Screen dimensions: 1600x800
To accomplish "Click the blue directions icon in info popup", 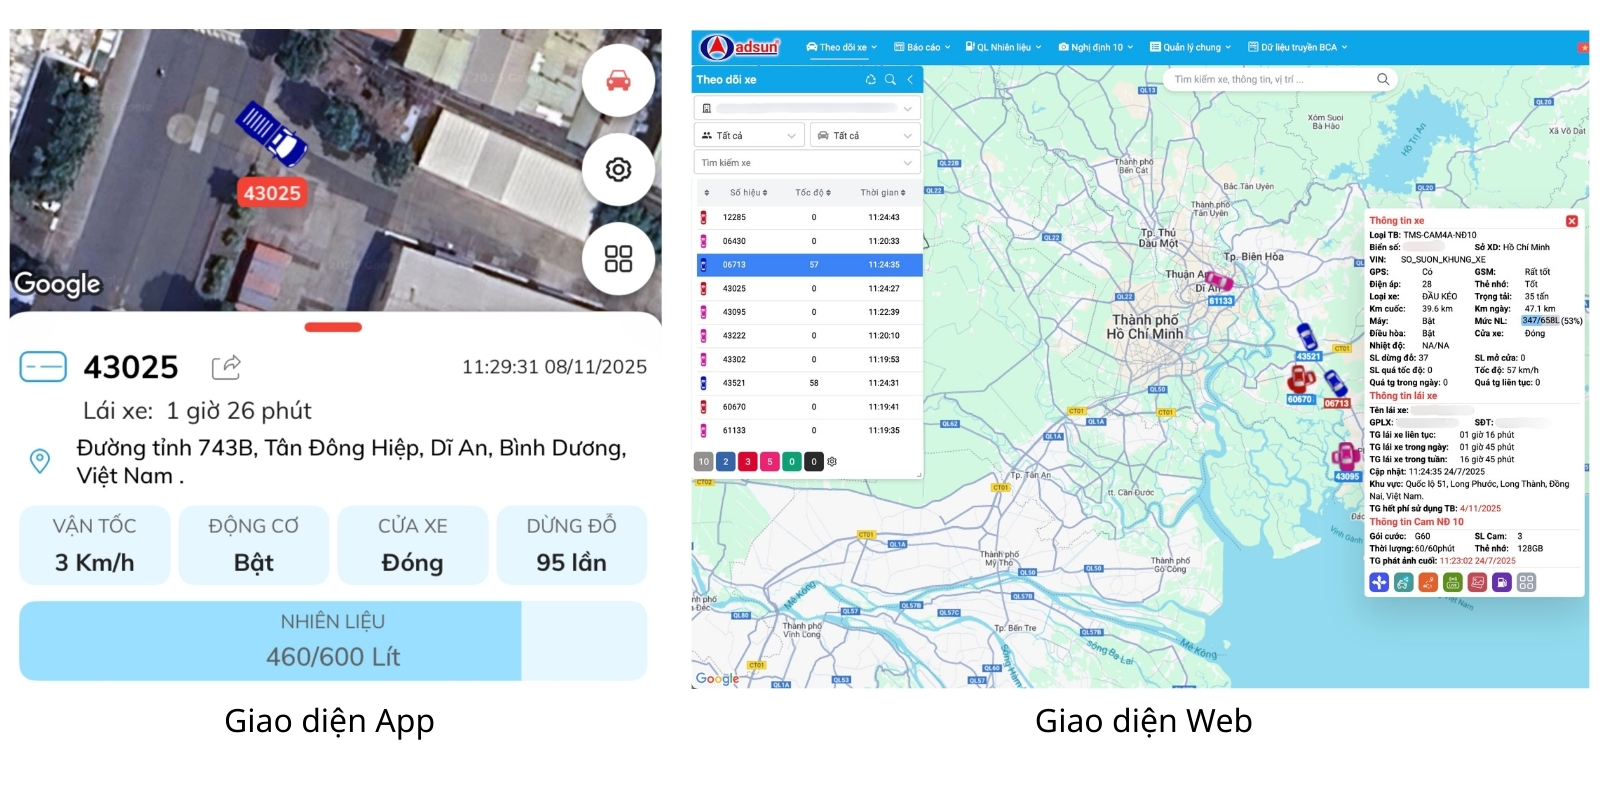I will point(1379,582).
